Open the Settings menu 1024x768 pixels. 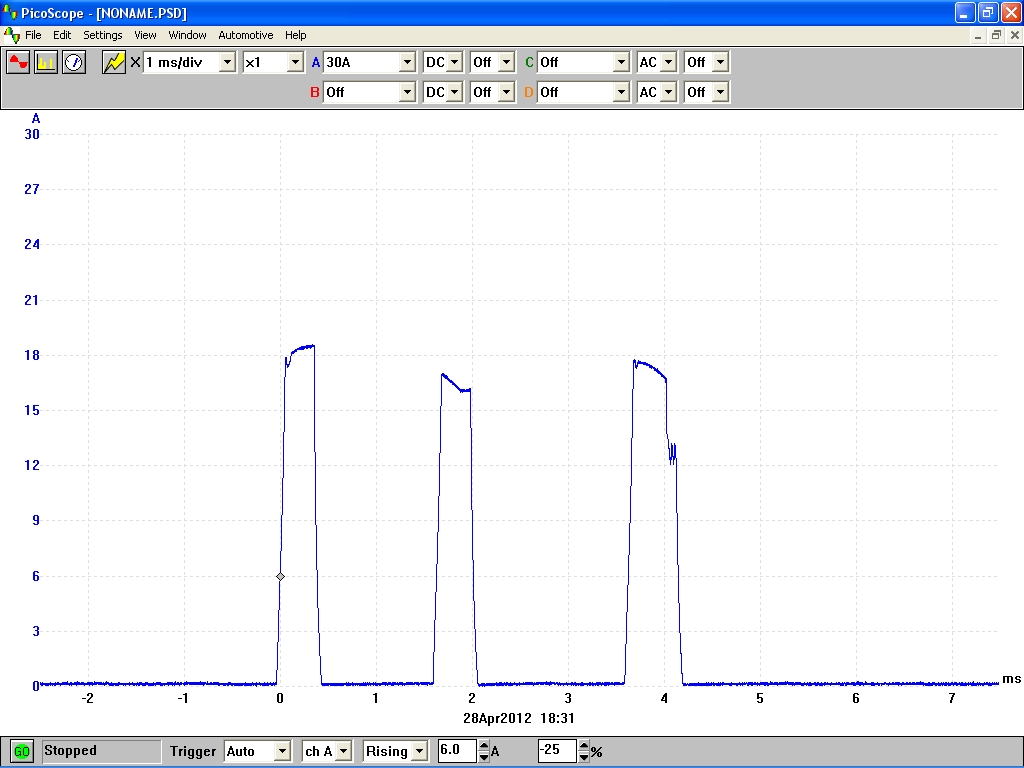pos(103,35)
